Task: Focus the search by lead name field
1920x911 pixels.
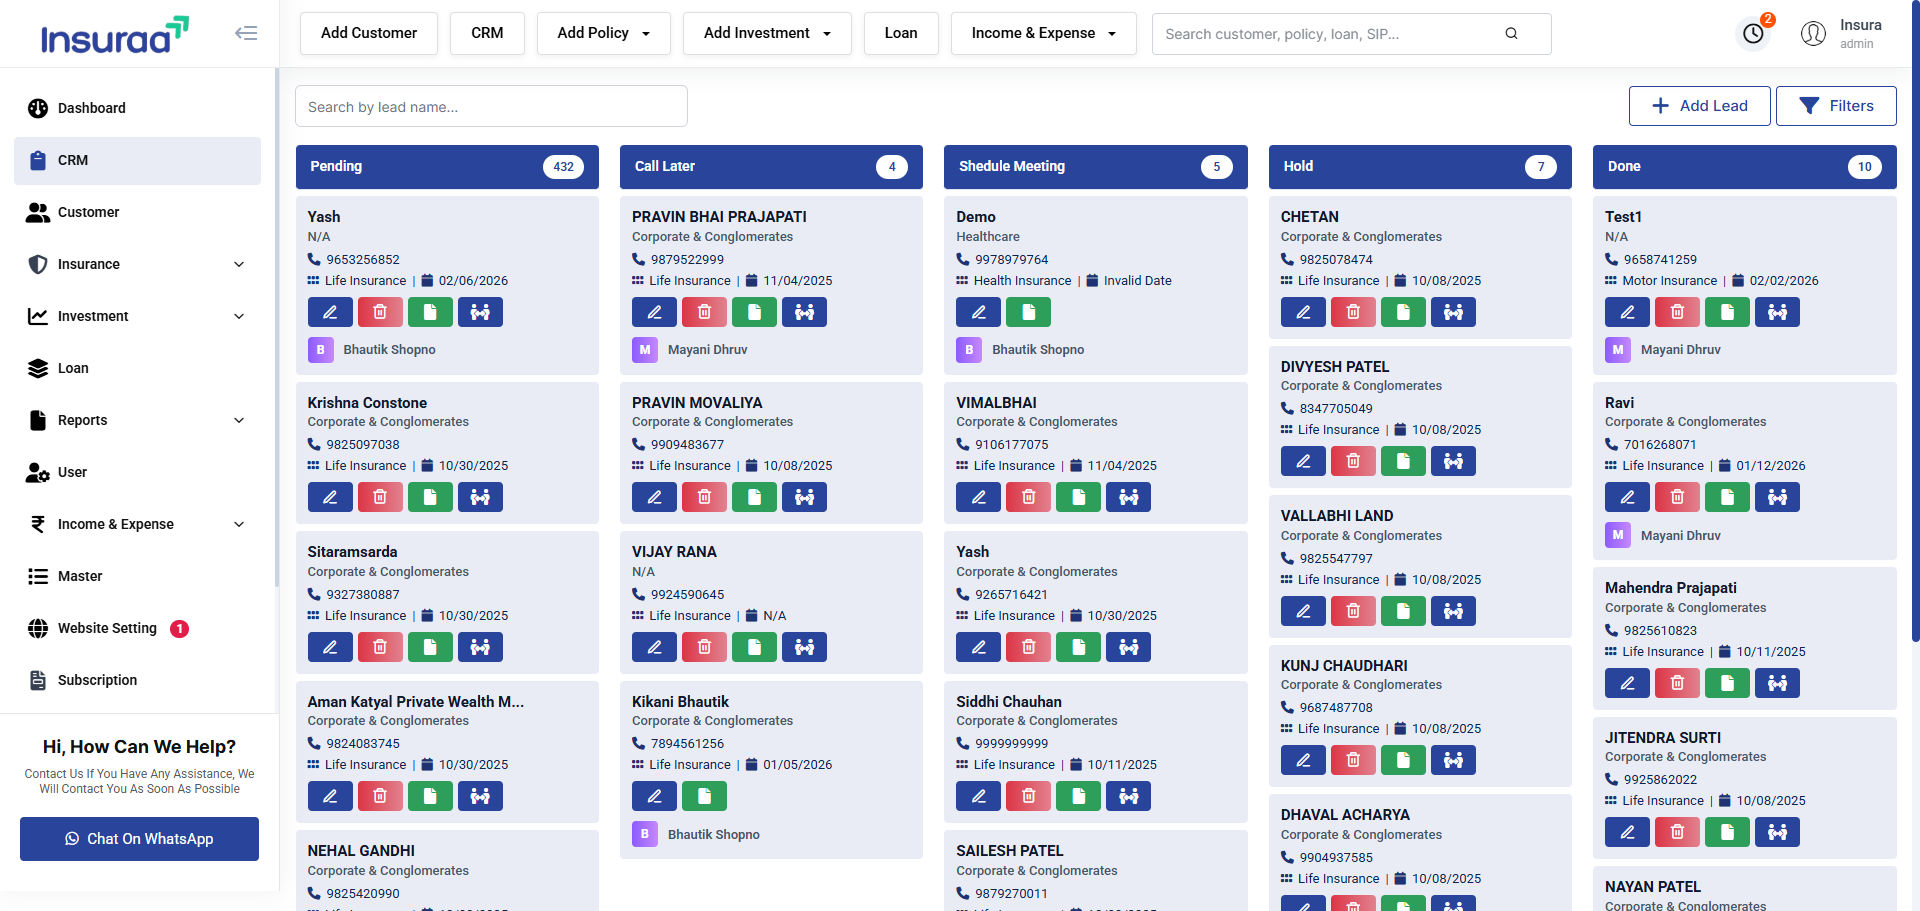Action: [491, 106]
